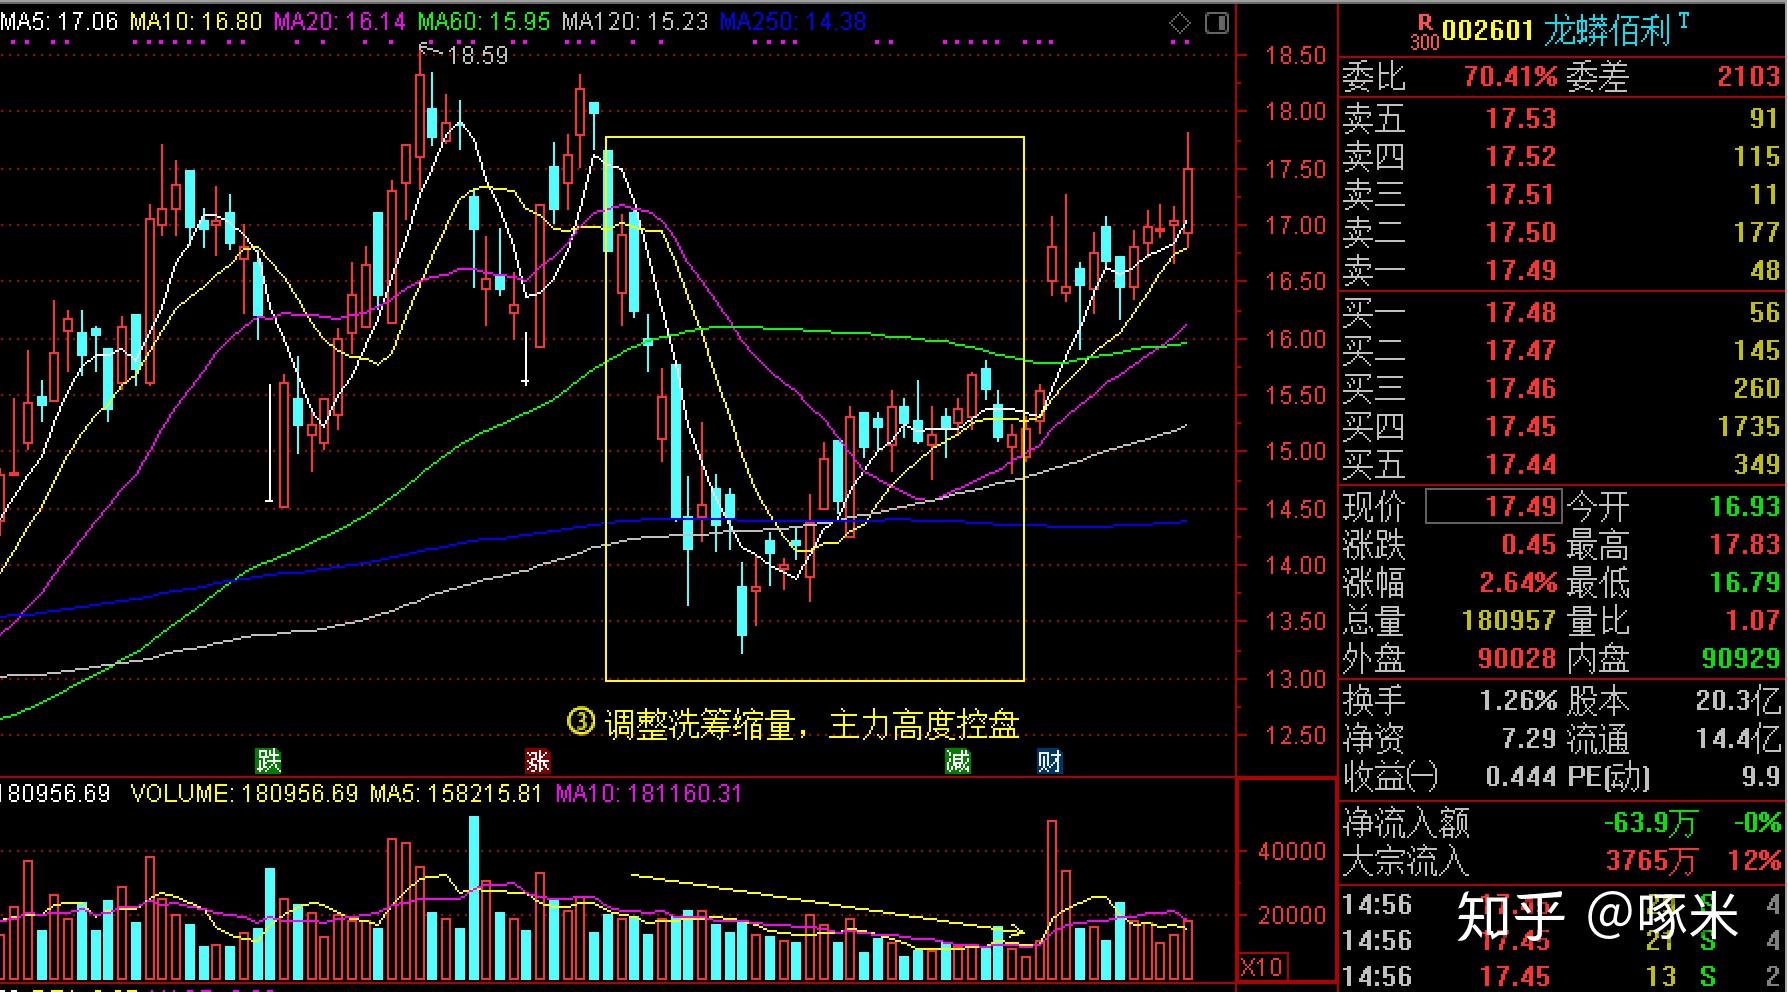1788x992 pixels.
Task: Open the green 跌 event marker
Action: pos(268,762)
